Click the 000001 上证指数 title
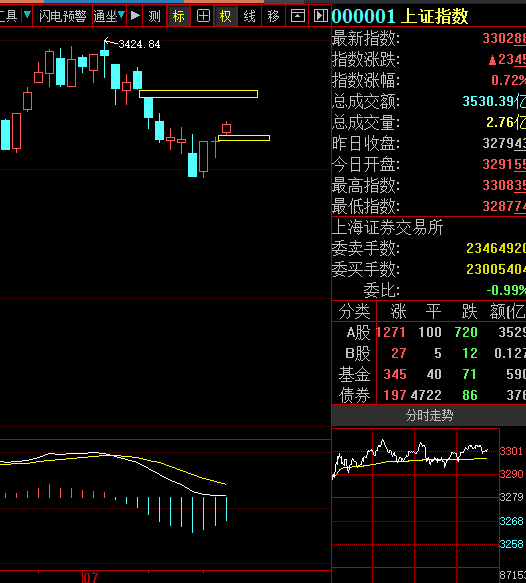This screenshot has height=583, width=526. click(400, 16)
